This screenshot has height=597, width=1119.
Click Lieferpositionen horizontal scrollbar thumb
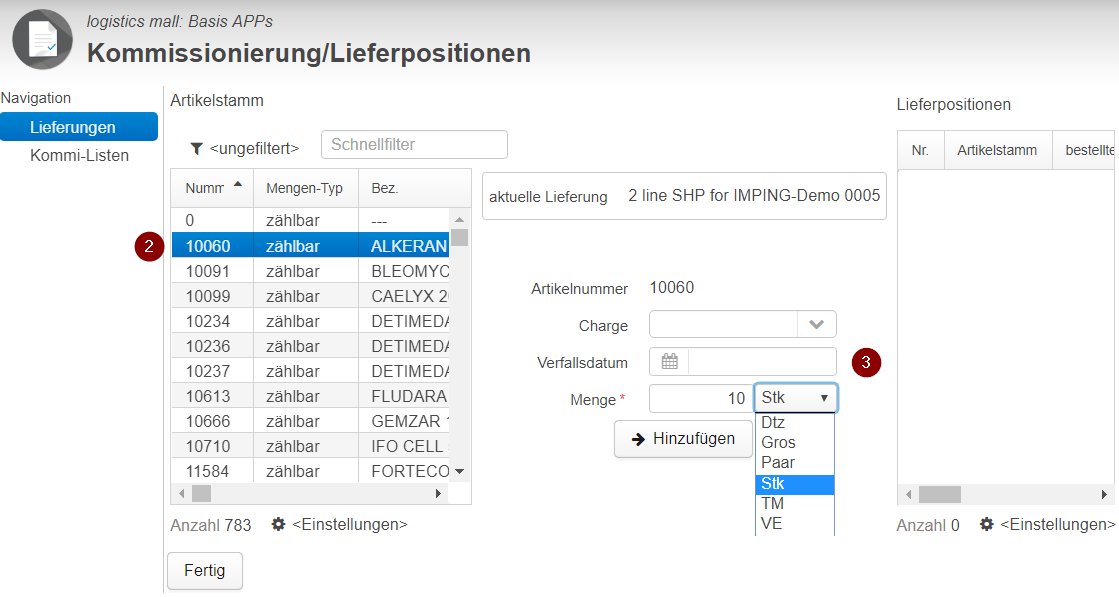coord(939,494)
